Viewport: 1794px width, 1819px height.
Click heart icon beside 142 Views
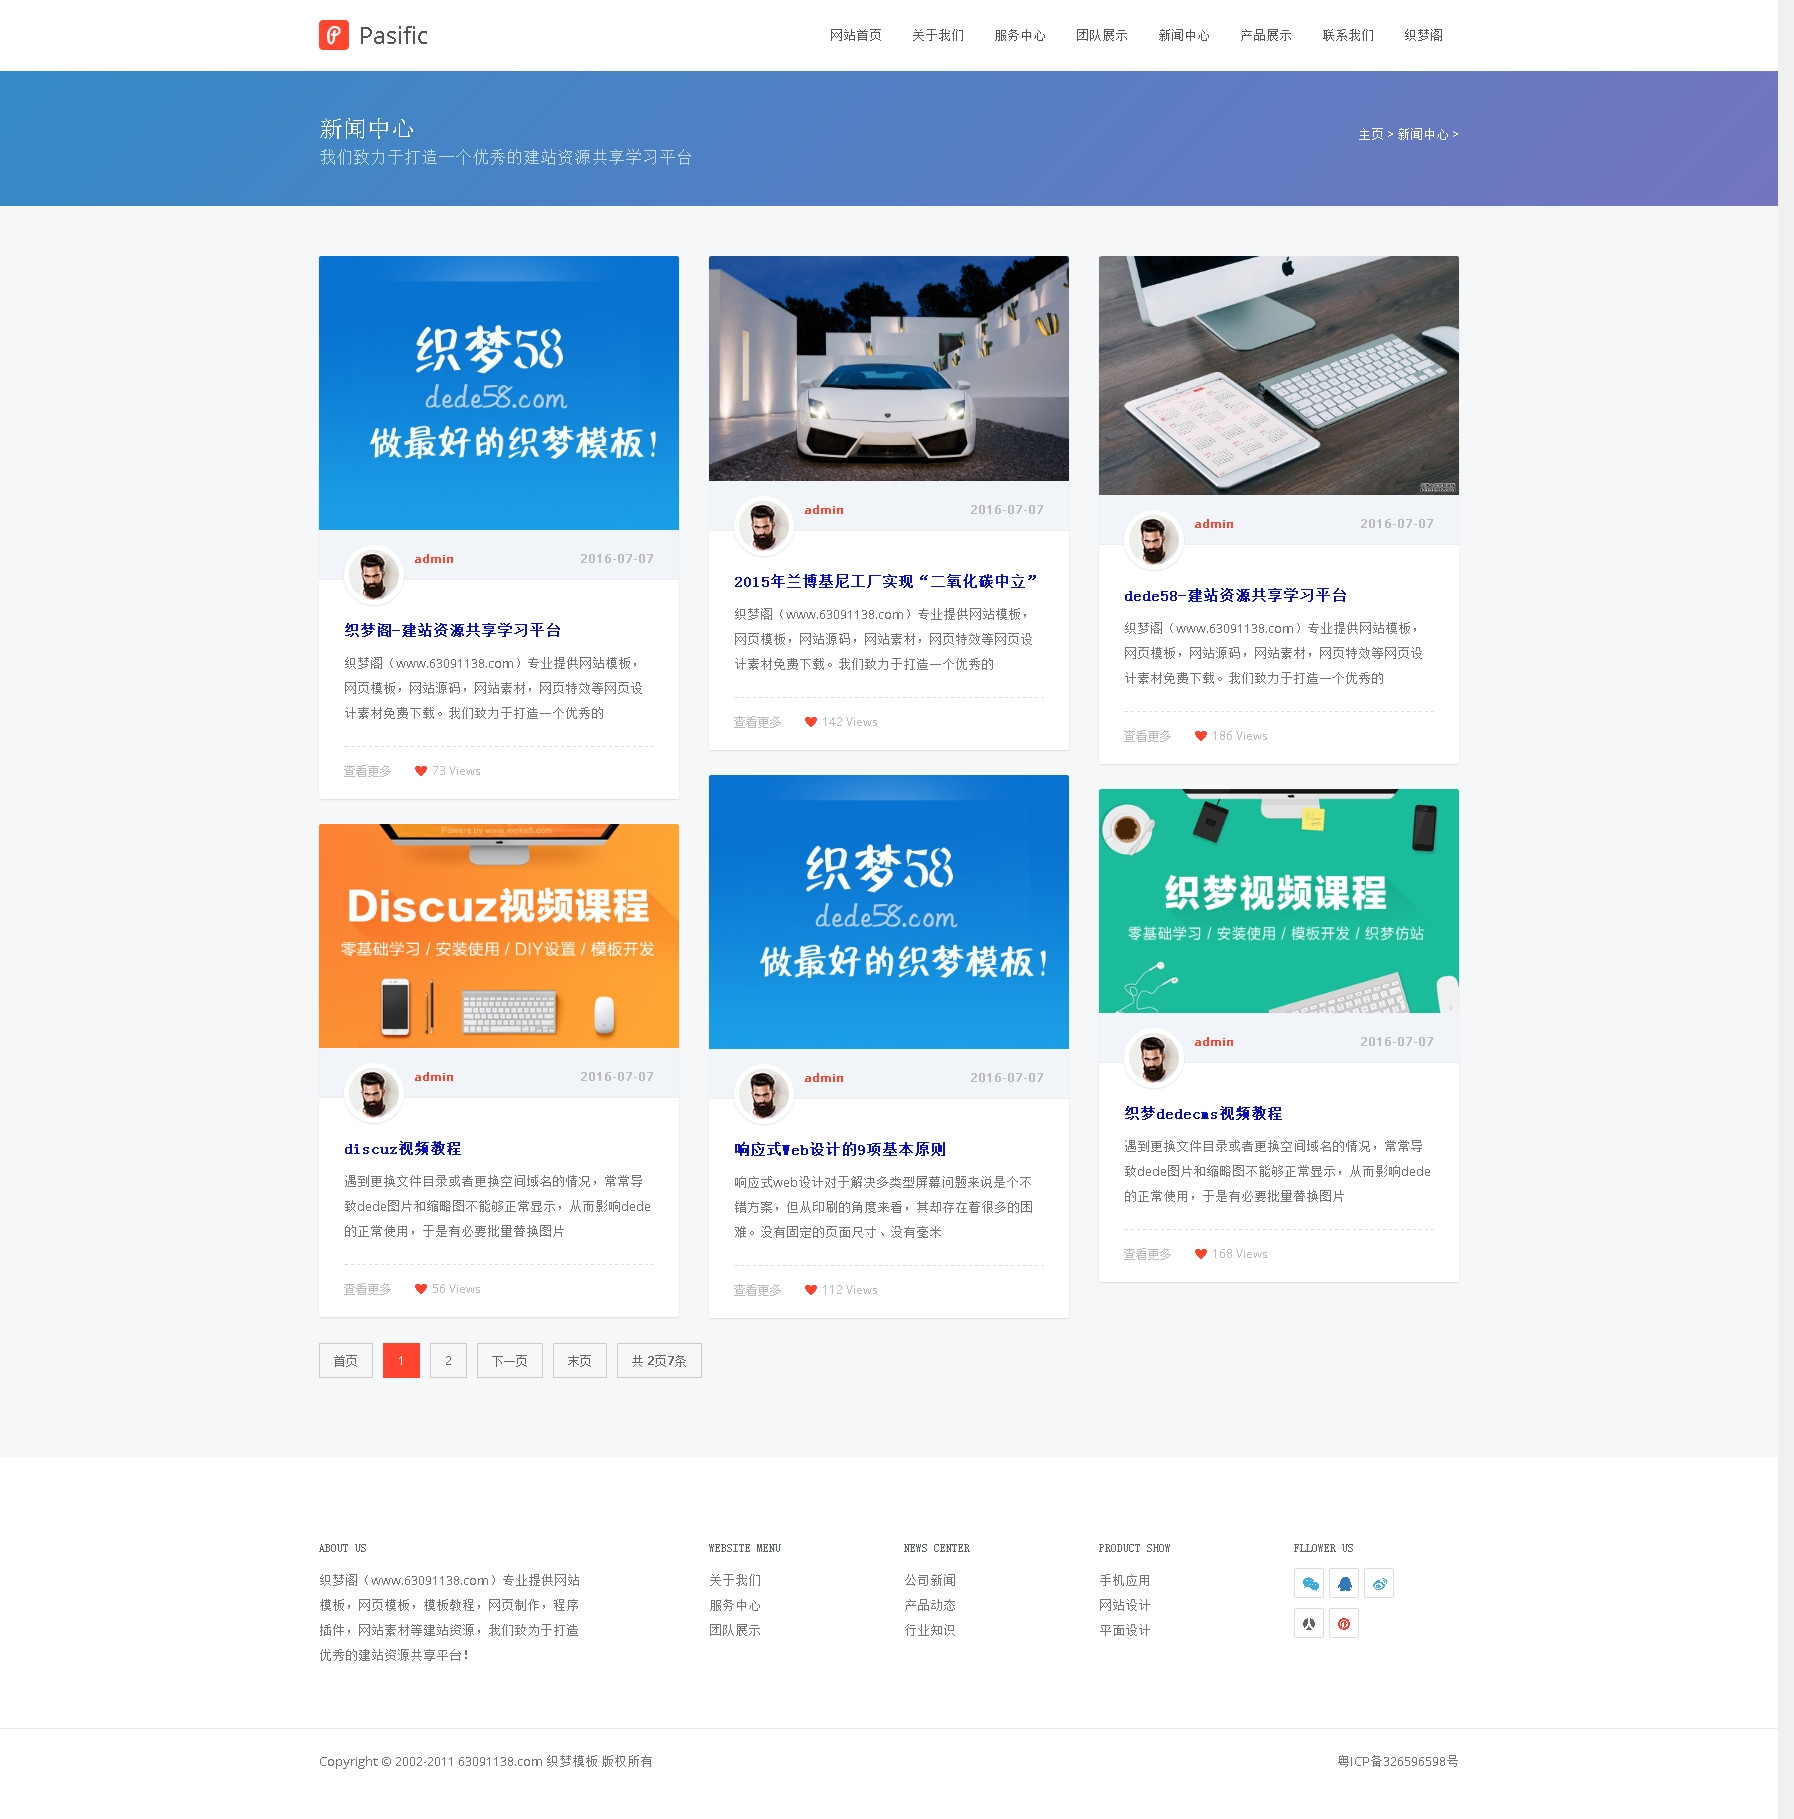click(x=811, y=722)
